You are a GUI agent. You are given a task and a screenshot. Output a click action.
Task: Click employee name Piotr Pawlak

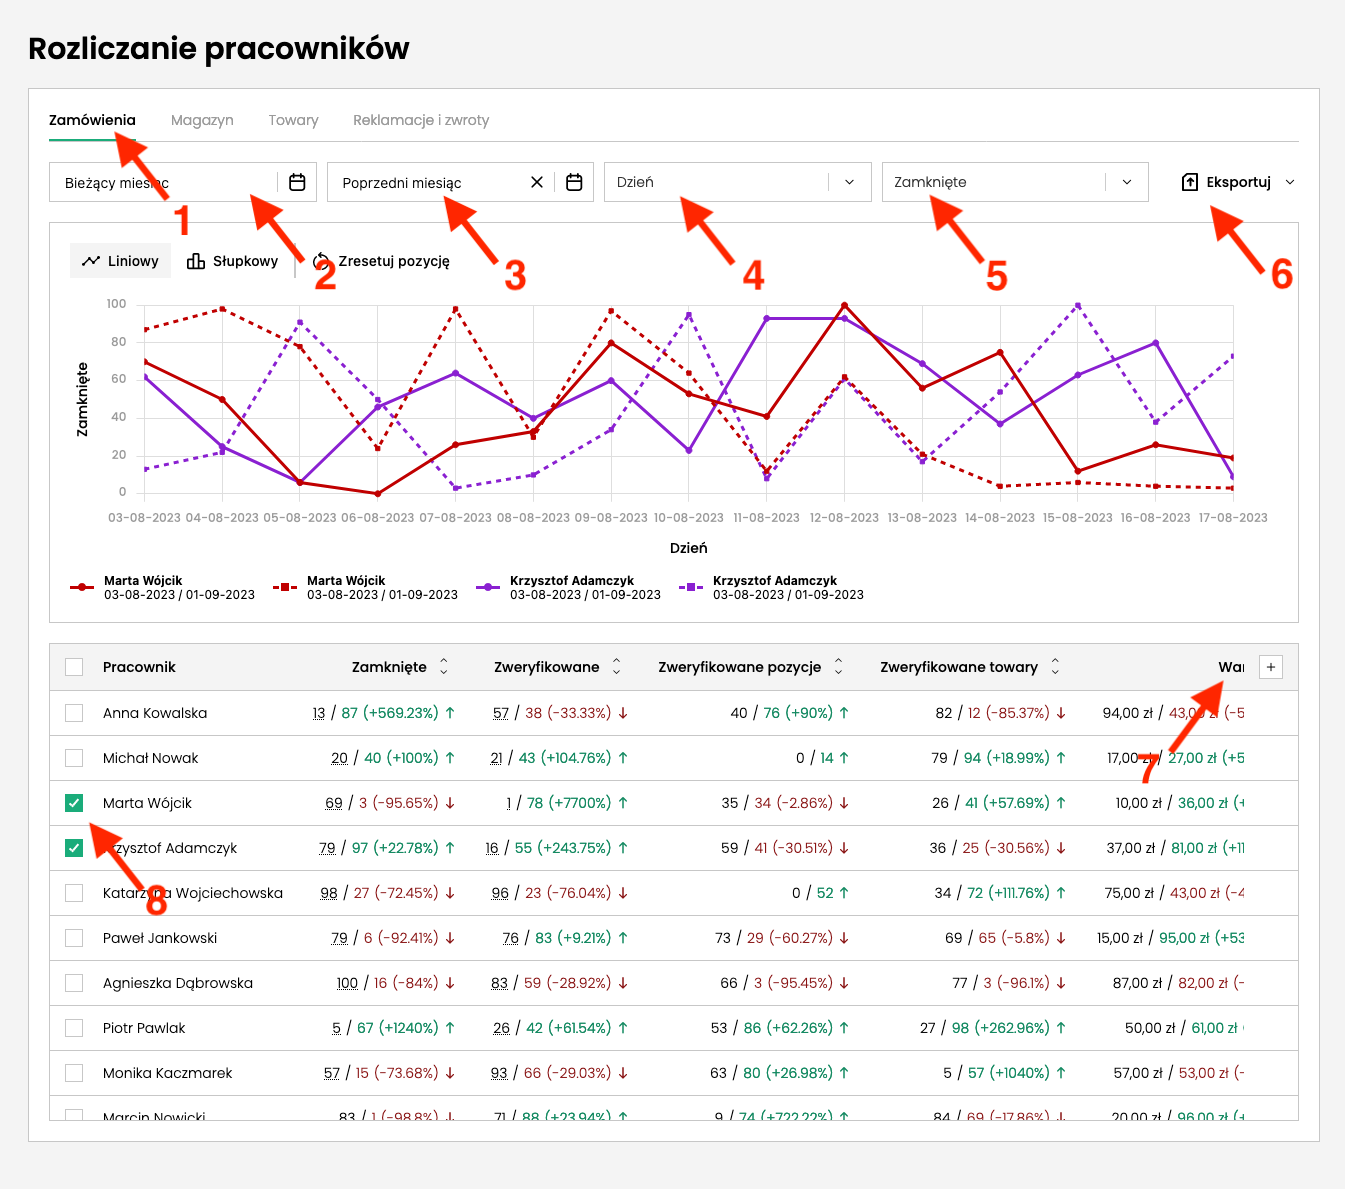point(144,1028)
